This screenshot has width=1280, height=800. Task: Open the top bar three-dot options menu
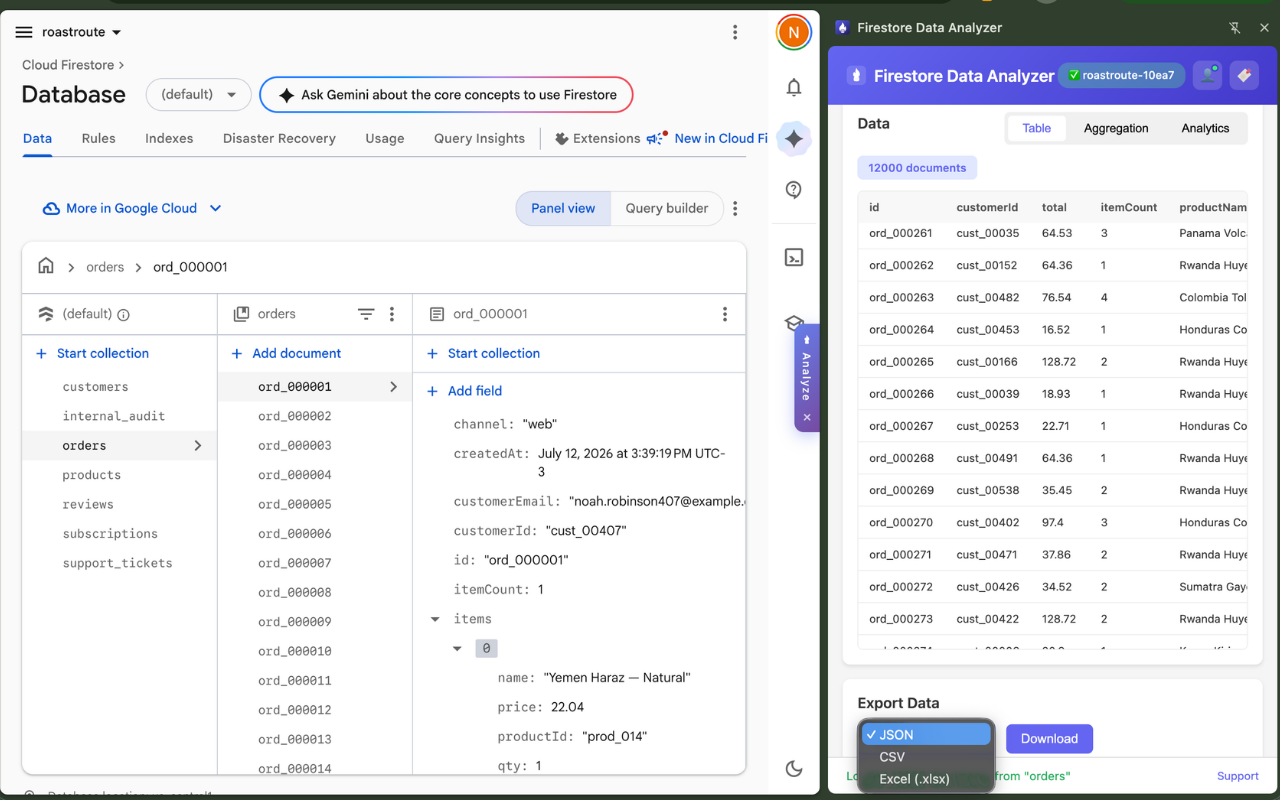click(735, 32)
